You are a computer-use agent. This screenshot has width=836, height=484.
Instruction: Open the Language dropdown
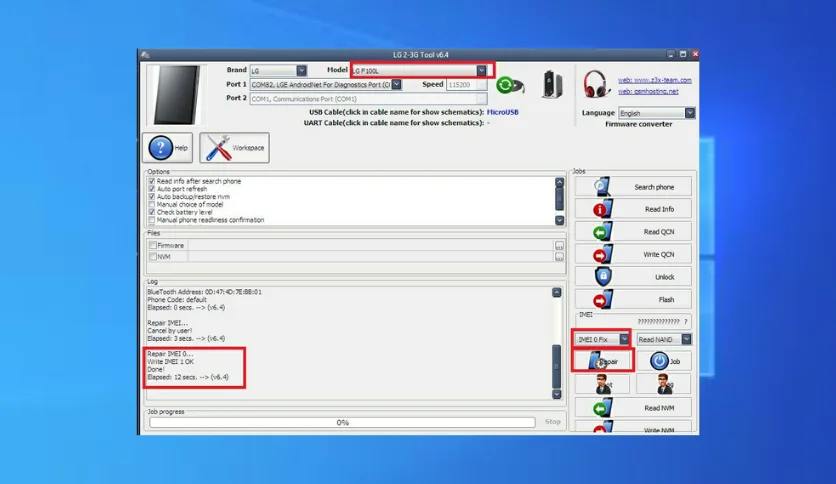(689, 113)
